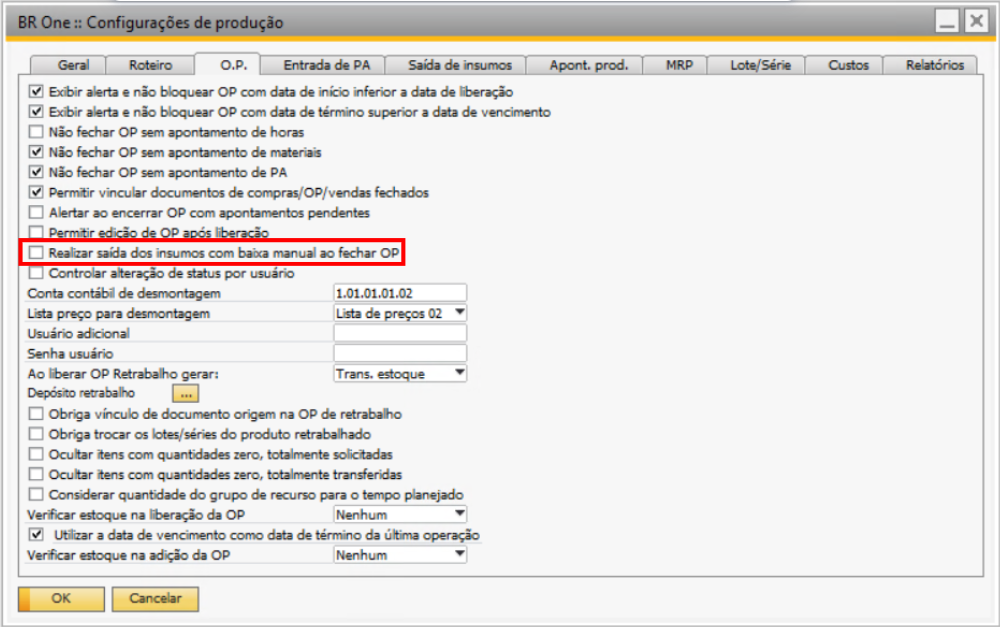Minimize the BR One configuration window
This screenshot has height=627, width=1000.
coord(948,21)
